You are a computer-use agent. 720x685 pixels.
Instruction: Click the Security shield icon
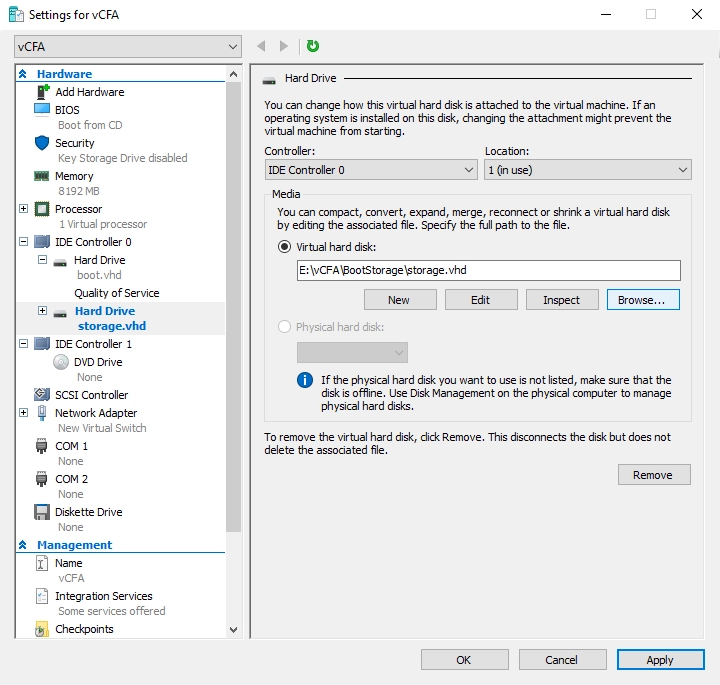click(42, 143)
